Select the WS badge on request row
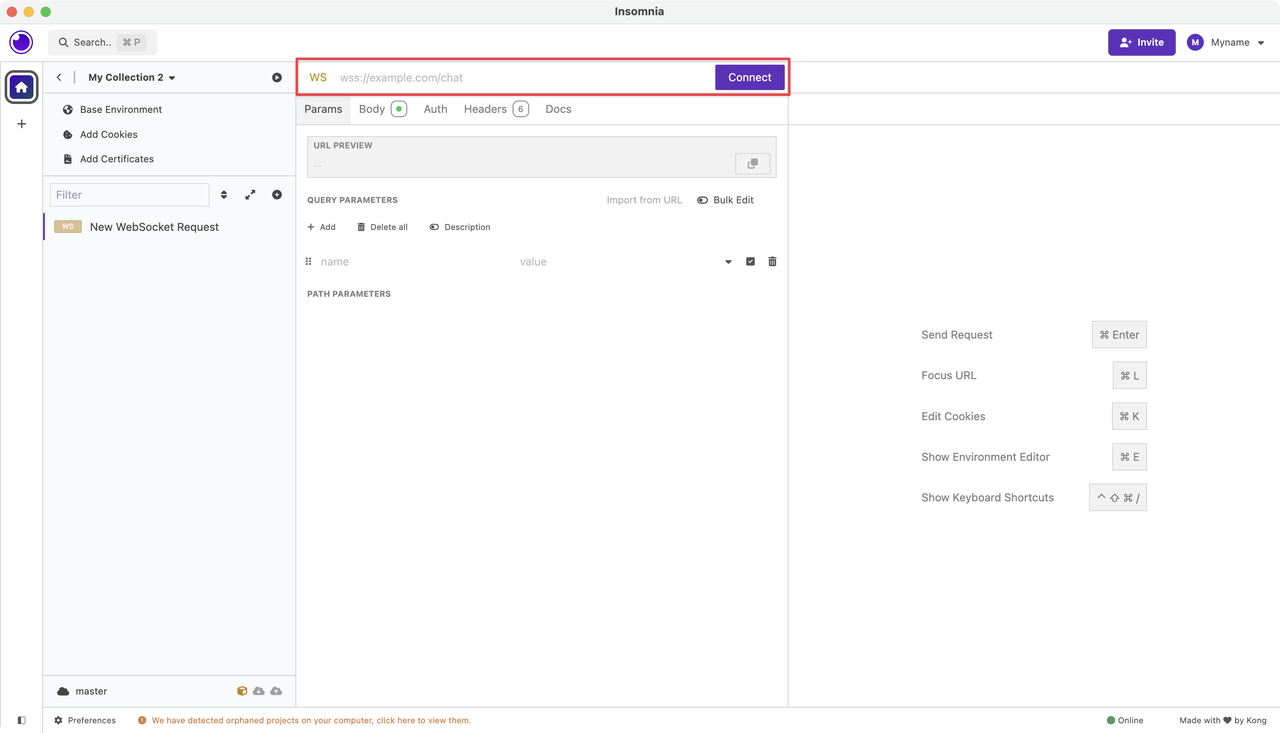 (x=68, y=227)
